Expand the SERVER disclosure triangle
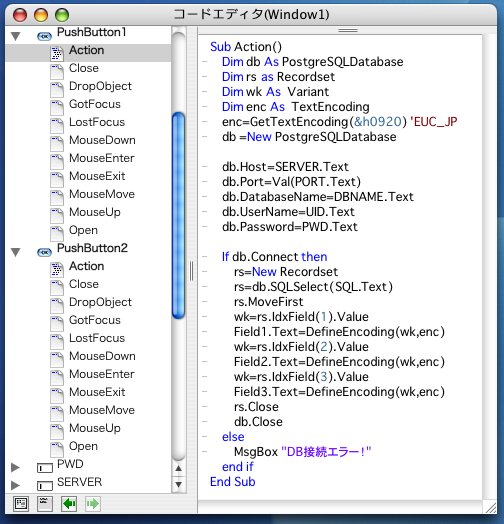504x524 pixels. click(15, 485)
